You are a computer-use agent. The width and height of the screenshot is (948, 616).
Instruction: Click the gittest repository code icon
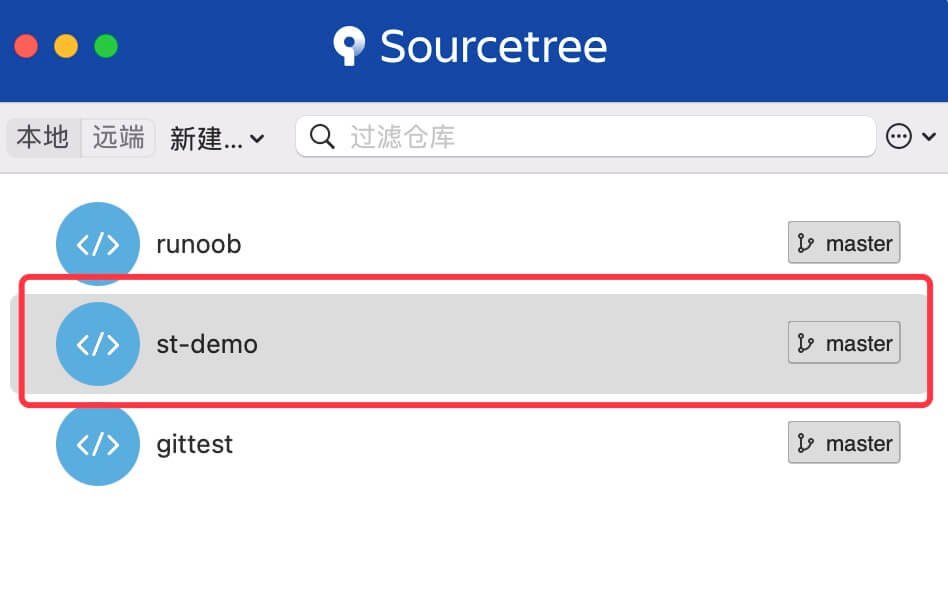98,444
